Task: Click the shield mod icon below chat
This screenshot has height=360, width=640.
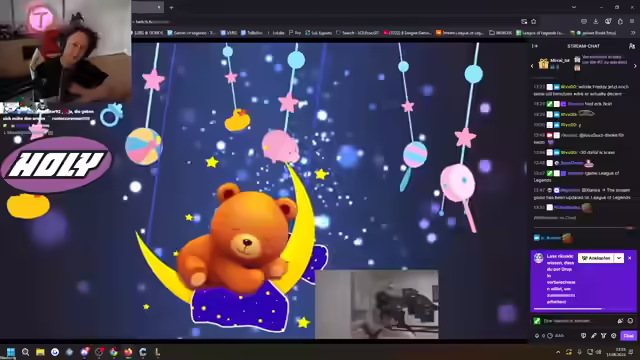Action: point(583,336)
